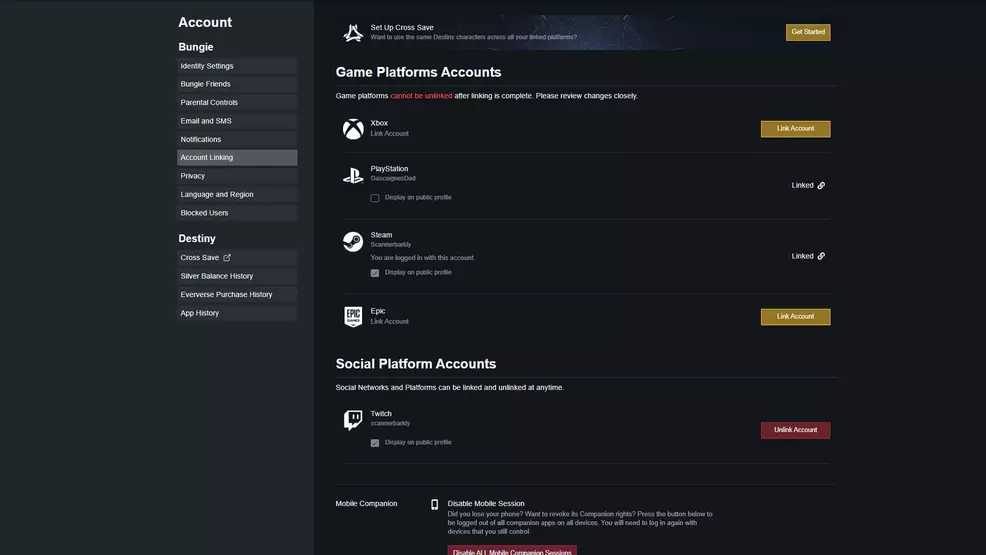Disable all mobile companion sessions
Image resolution: width=986 pixels, height=555 pixels.
pyautogui.click(x=512, y=550)
